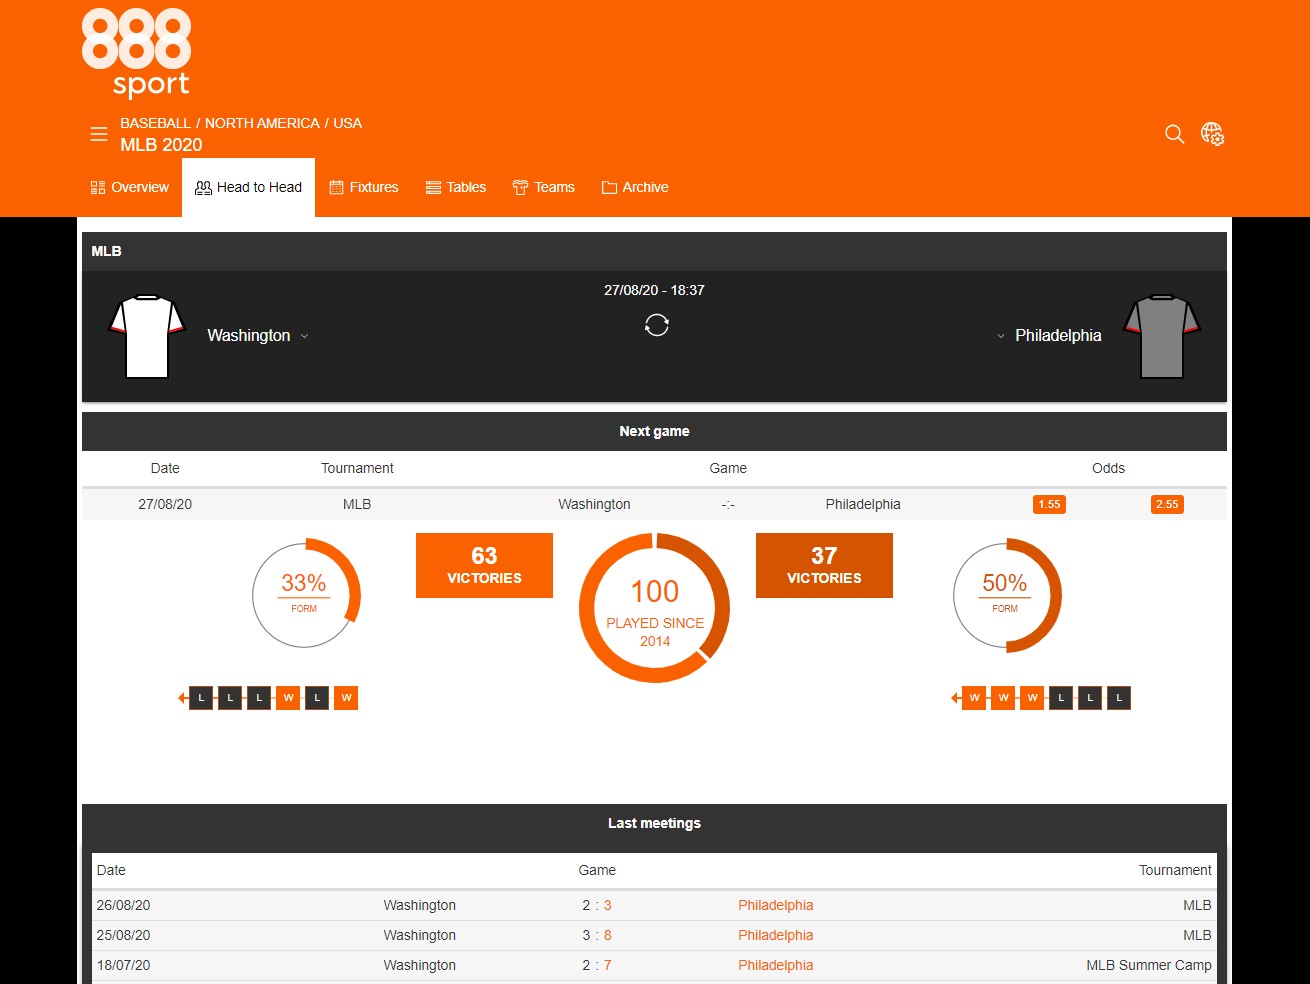Click the Next game section header
Screen dimensions: 1310x984
tap(654, 431)
